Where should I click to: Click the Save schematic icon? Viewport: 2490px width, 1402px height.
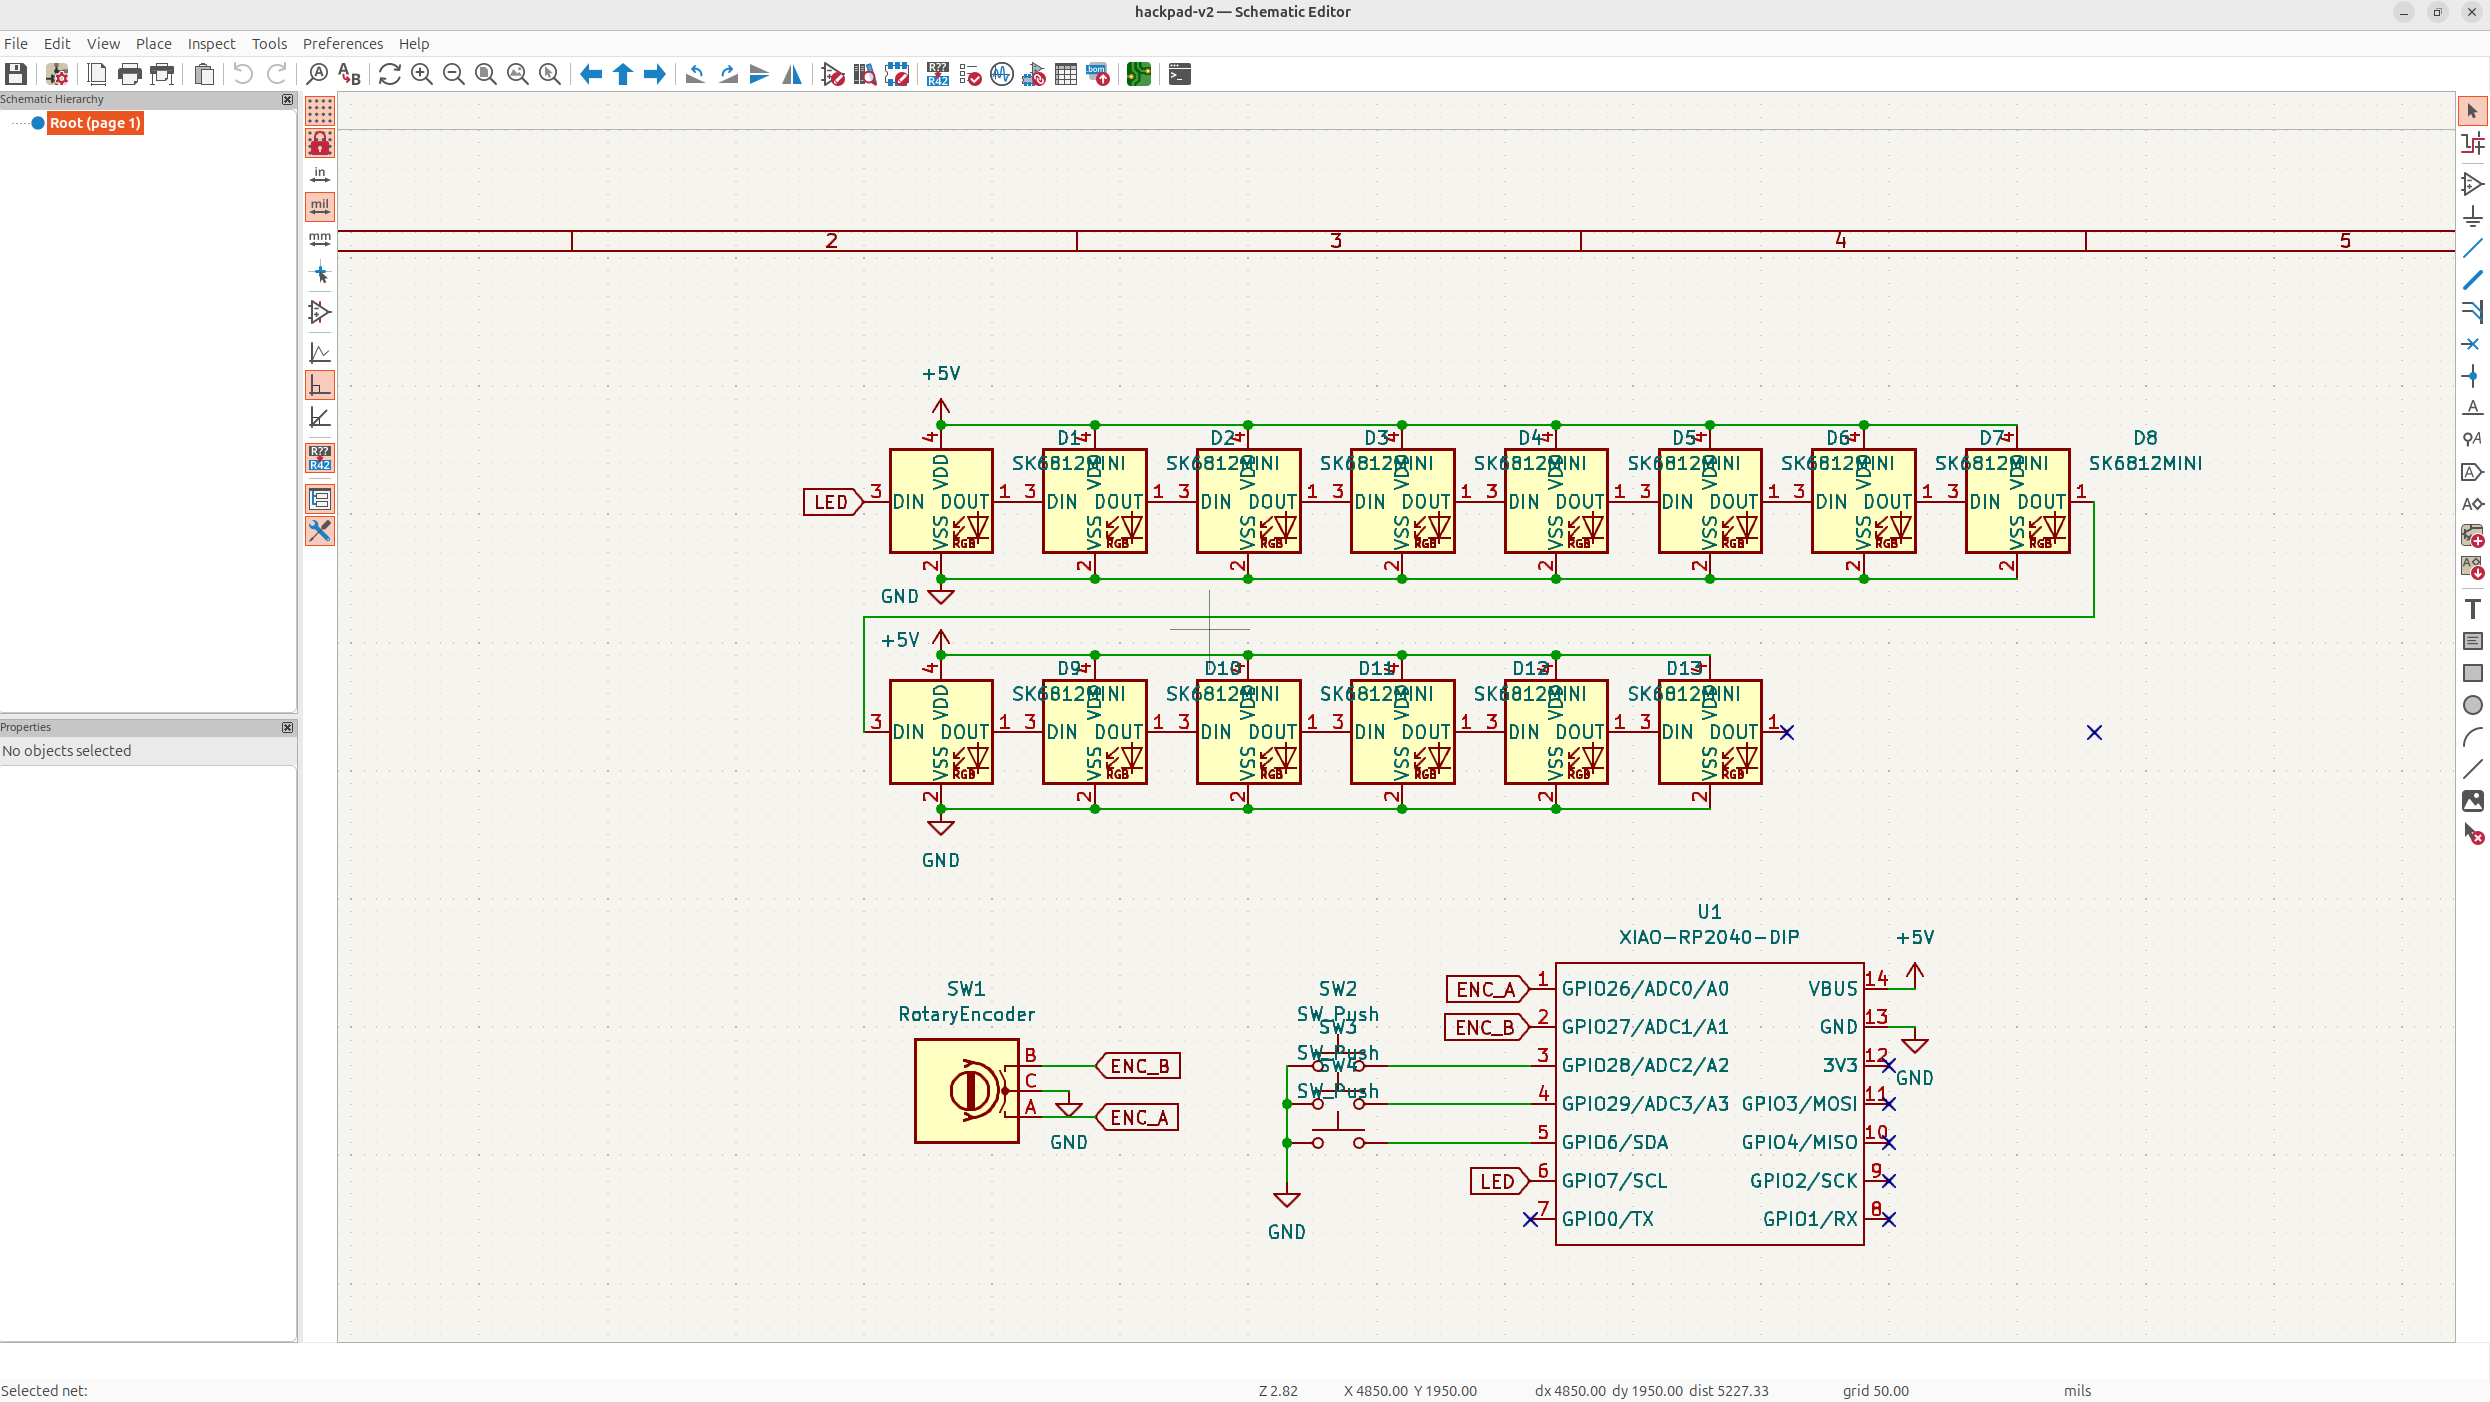(16, 74)
